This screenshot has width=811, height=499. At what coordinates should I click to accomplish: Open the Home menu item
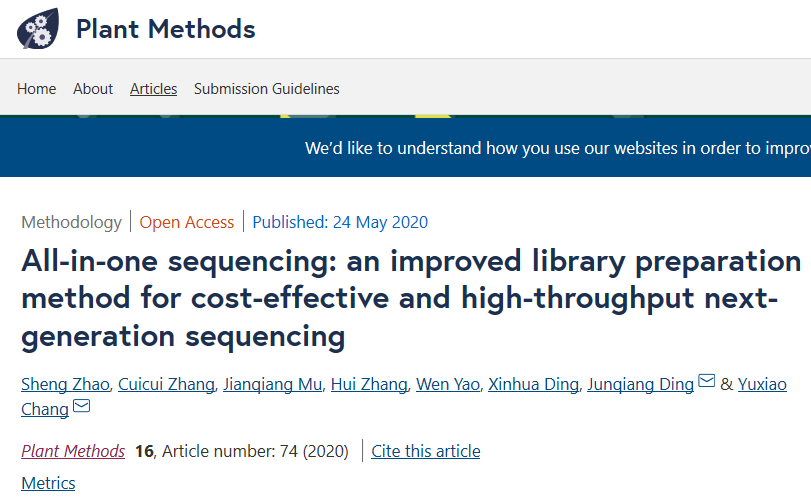click(x=37, y=89)
